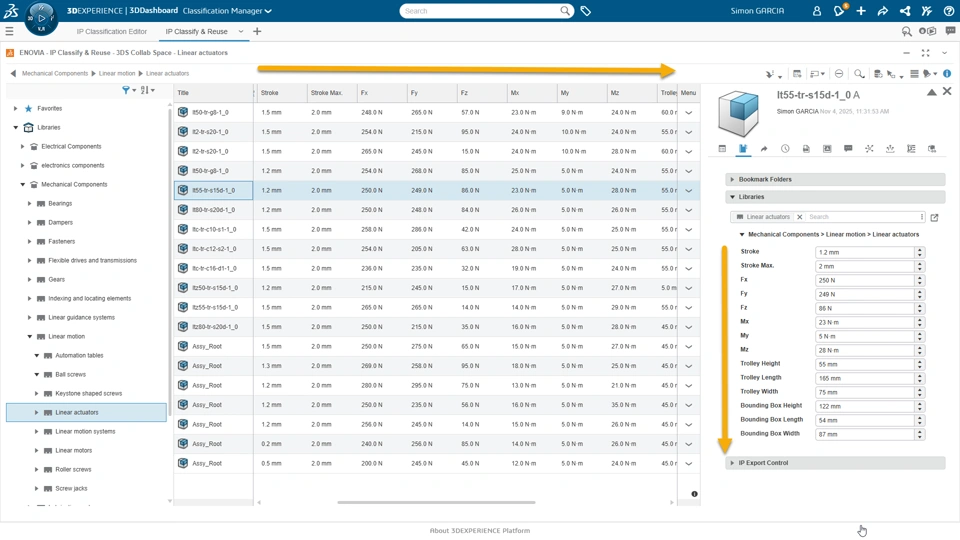Close the item details panel
Image resolution: width=960 pixels, height=540 pixels.
pos(947,91)
